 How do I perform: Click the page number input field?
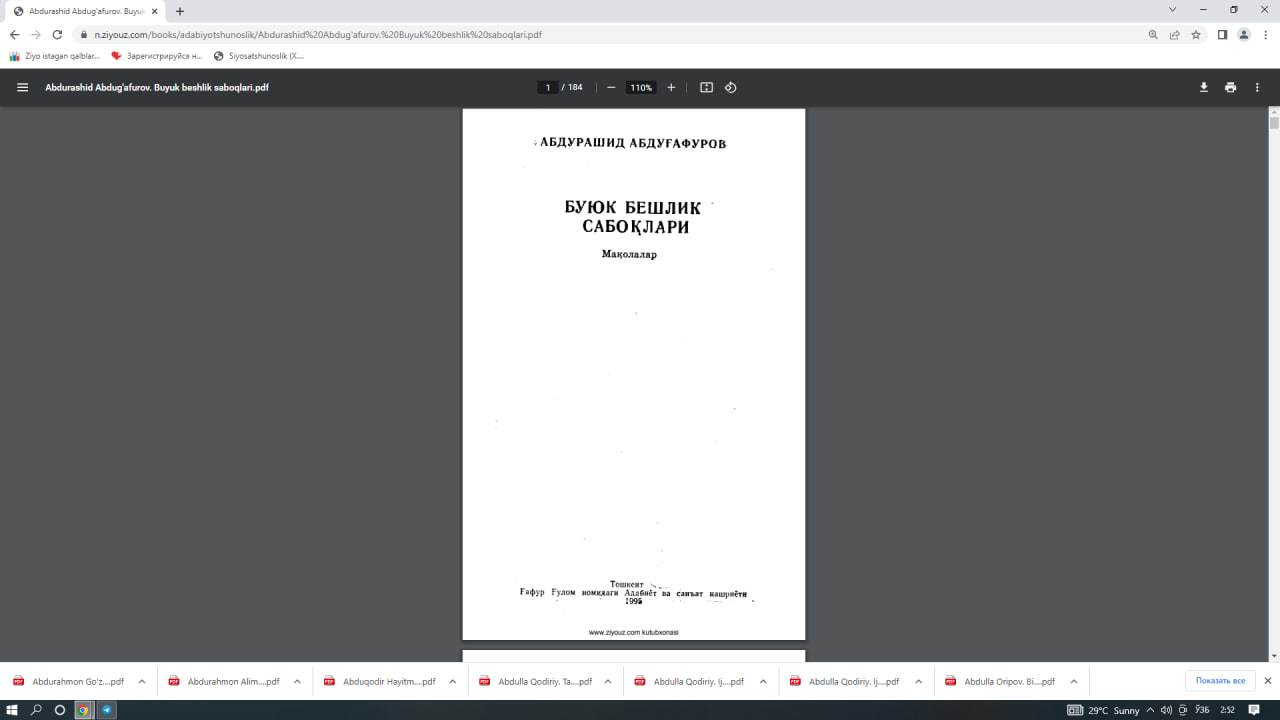pos(547,87)
